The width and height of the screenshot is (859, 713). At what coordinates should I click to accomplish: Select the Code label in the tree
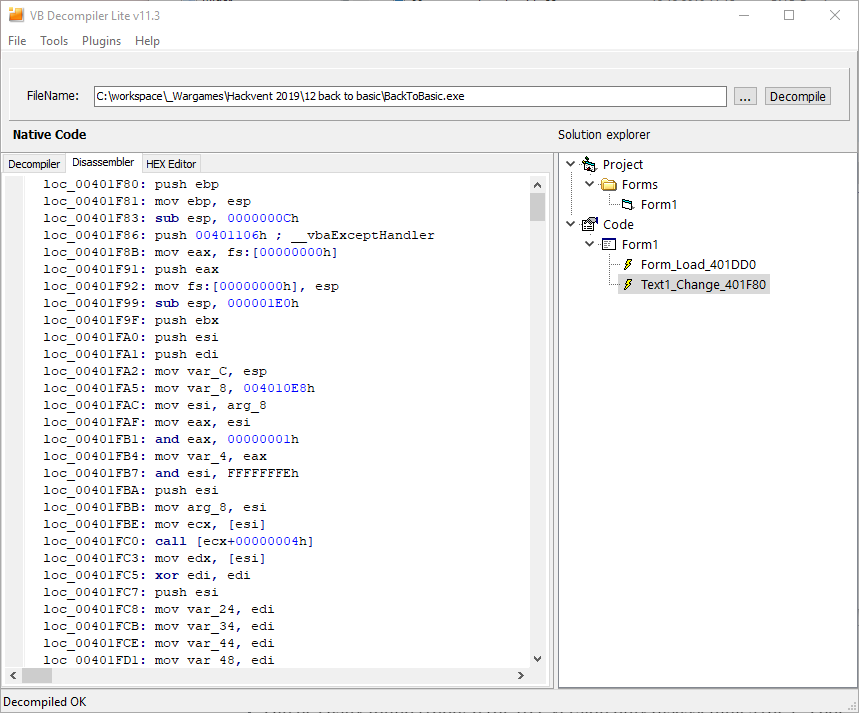click(618, 225)
